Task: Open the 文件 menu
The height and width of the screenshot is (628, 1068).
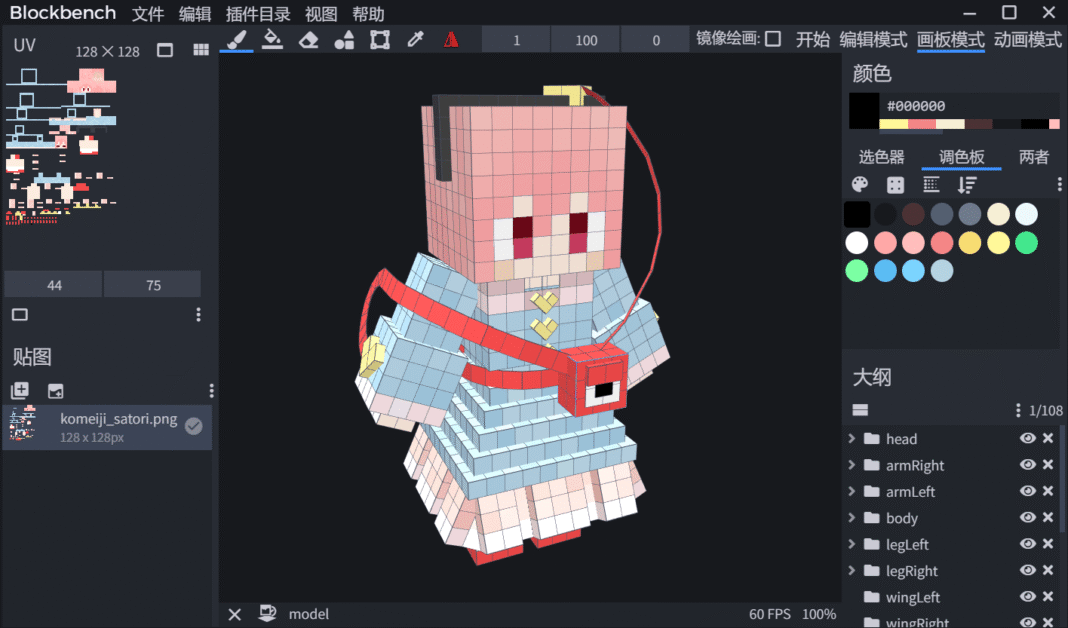Action: click(148, 14)
